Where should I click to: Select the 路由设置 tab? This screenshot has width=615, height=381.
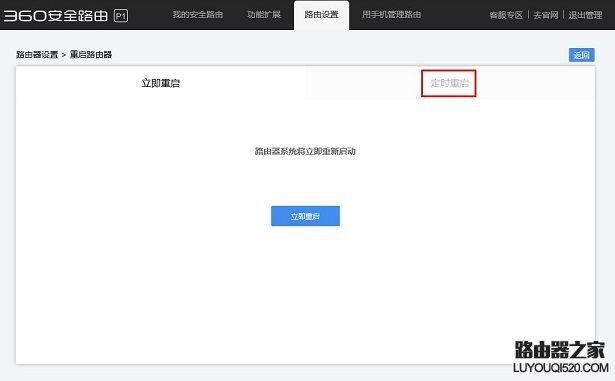click(321, 15)
